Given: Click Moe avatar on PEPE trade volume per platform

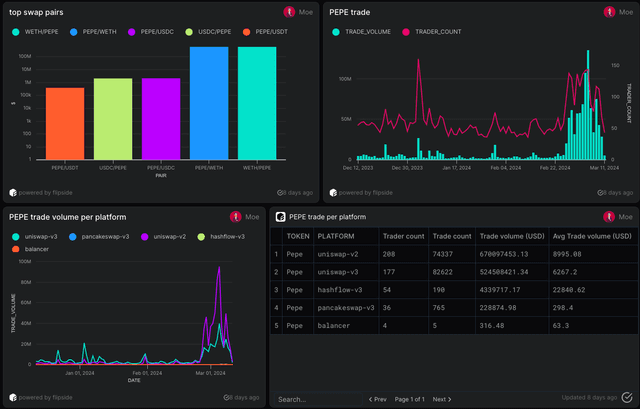Looking at the screenshot, I should 236,217.
